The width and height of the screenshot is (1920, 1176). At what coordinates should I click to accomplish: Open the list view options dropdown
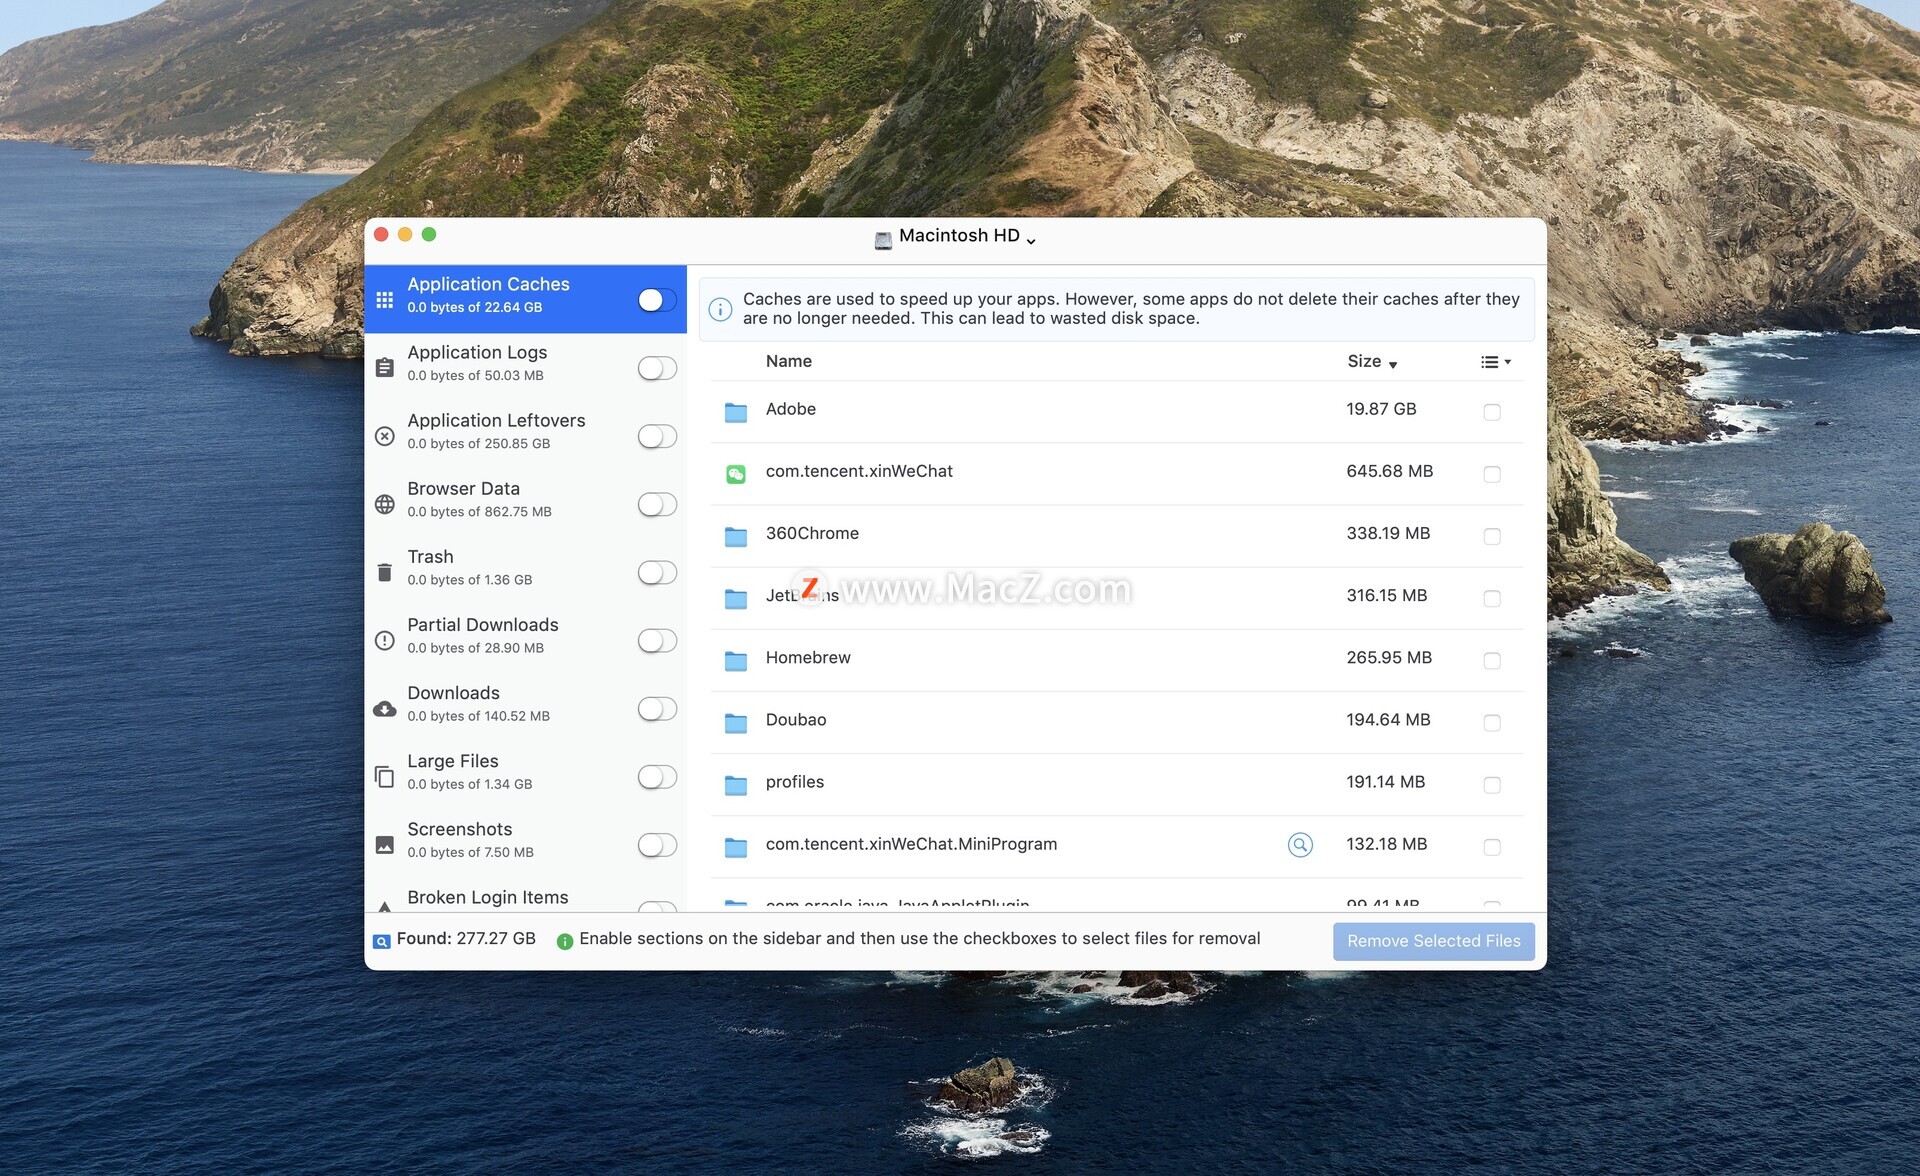coord(1495,362)
